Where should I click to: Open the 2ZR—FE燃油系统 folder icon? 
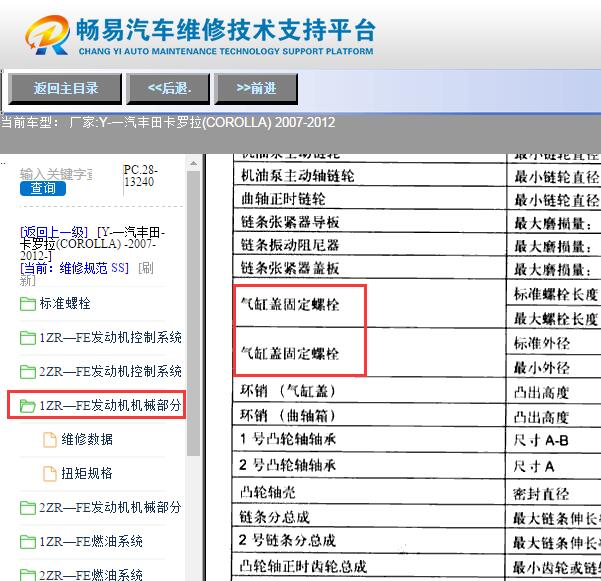pyautogui.click(x=28, y=575)
